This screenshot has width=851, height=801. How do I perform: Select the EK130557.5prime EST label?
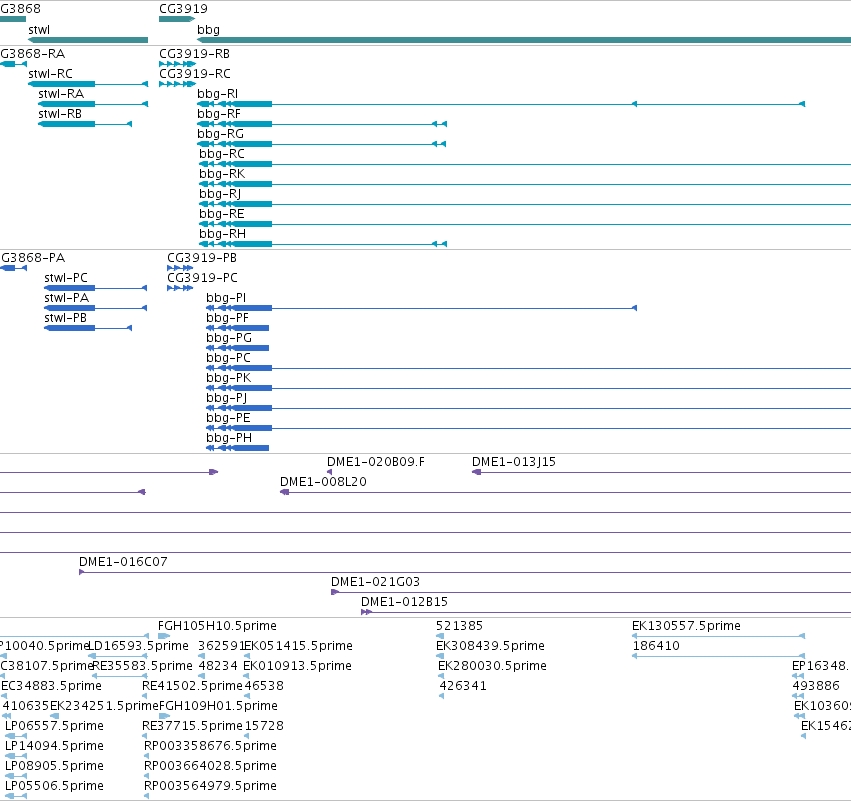(686, 626)
